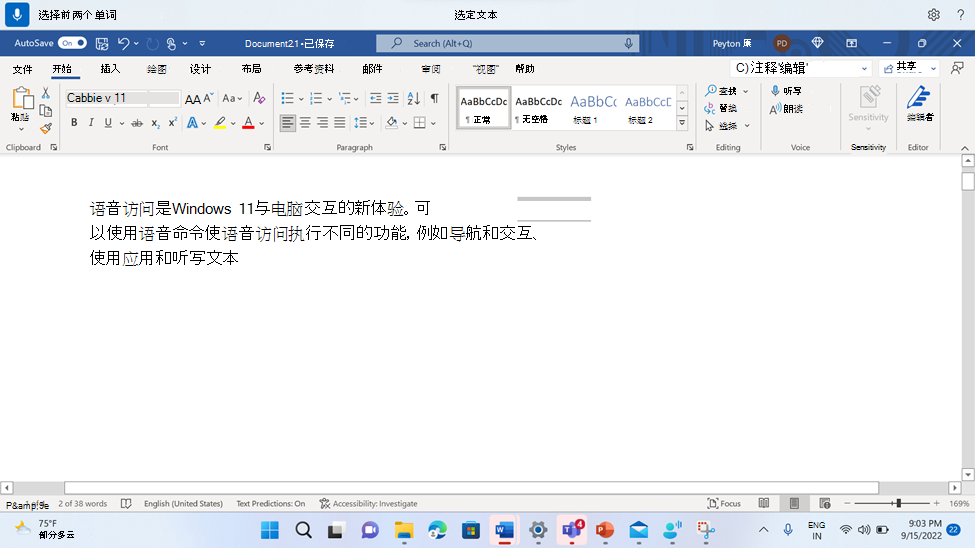This screenshot has height=548, width=975.
Task: Expand the borders dropdown arrow
Action: click(x=433, y=124)
